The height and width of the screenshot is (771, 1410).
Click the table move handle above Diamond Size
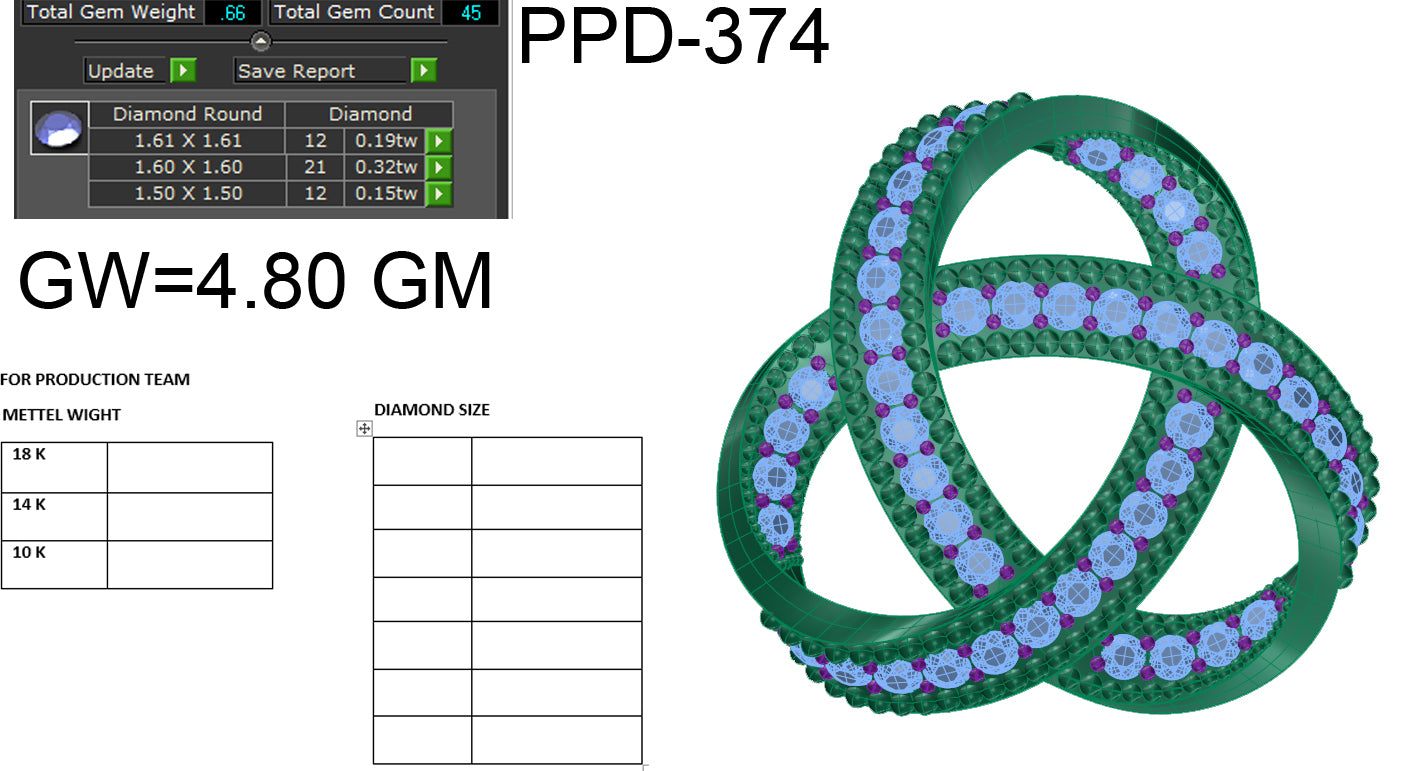pos(363,428)
